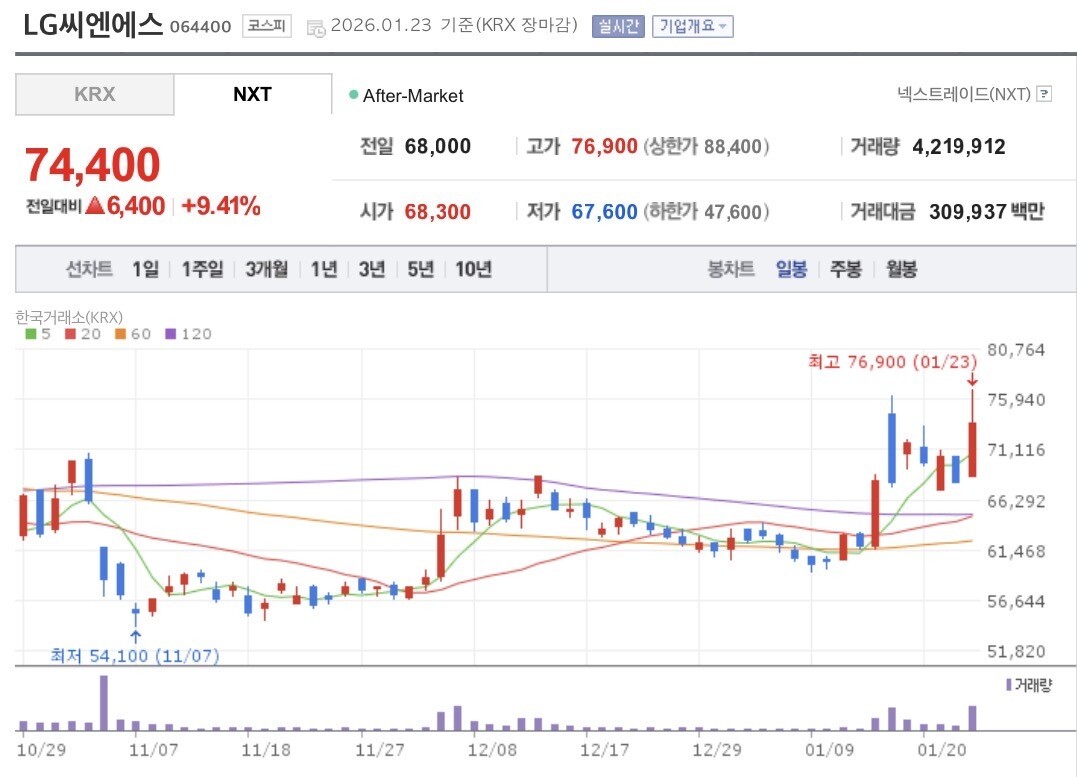1077x777 pixels.
Task: Click the 10/29 date axis label
Action: tap(41, 750)
